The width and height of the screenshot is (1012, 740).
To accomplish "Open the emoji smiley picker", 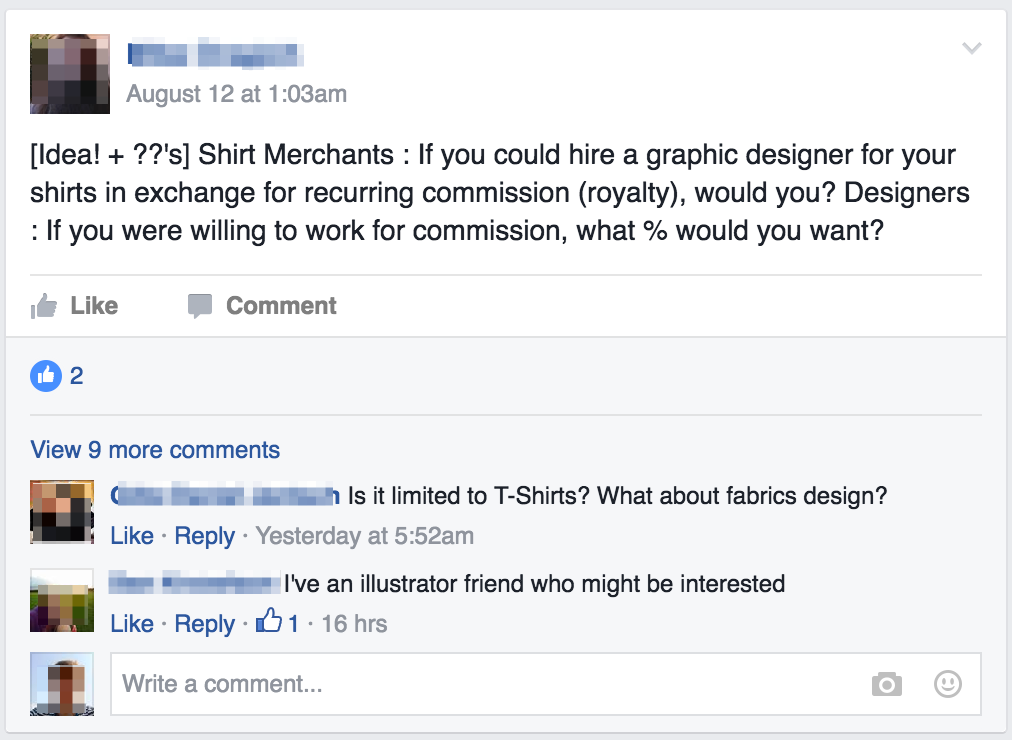I will (947, 684).
